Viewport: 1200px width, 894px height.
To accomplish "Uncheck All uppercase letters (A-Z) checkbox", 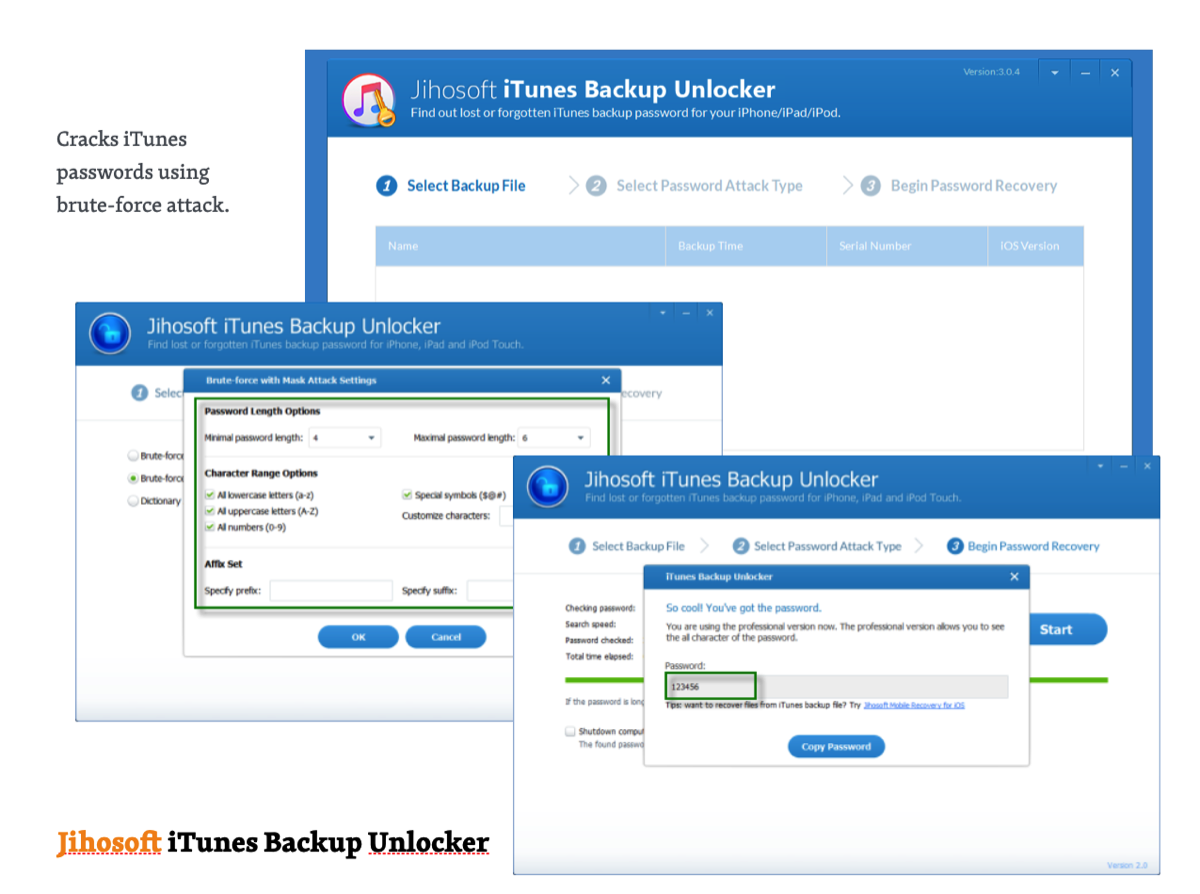I will pos(210,511).
